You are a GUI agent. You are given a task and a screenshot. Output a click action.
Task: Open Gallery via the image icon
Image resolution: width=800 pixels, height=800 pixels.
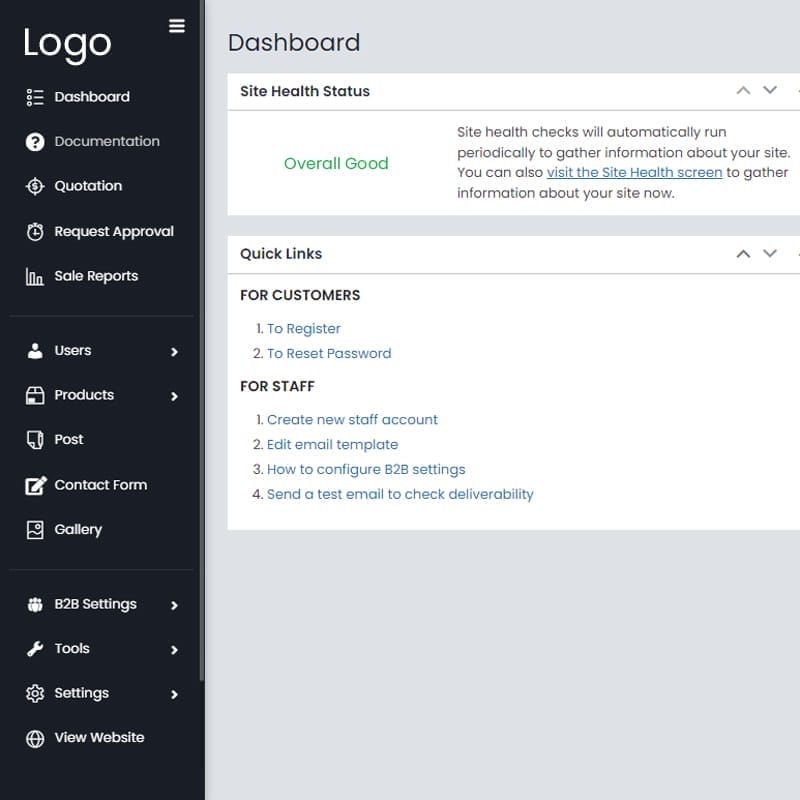[34, 530]
